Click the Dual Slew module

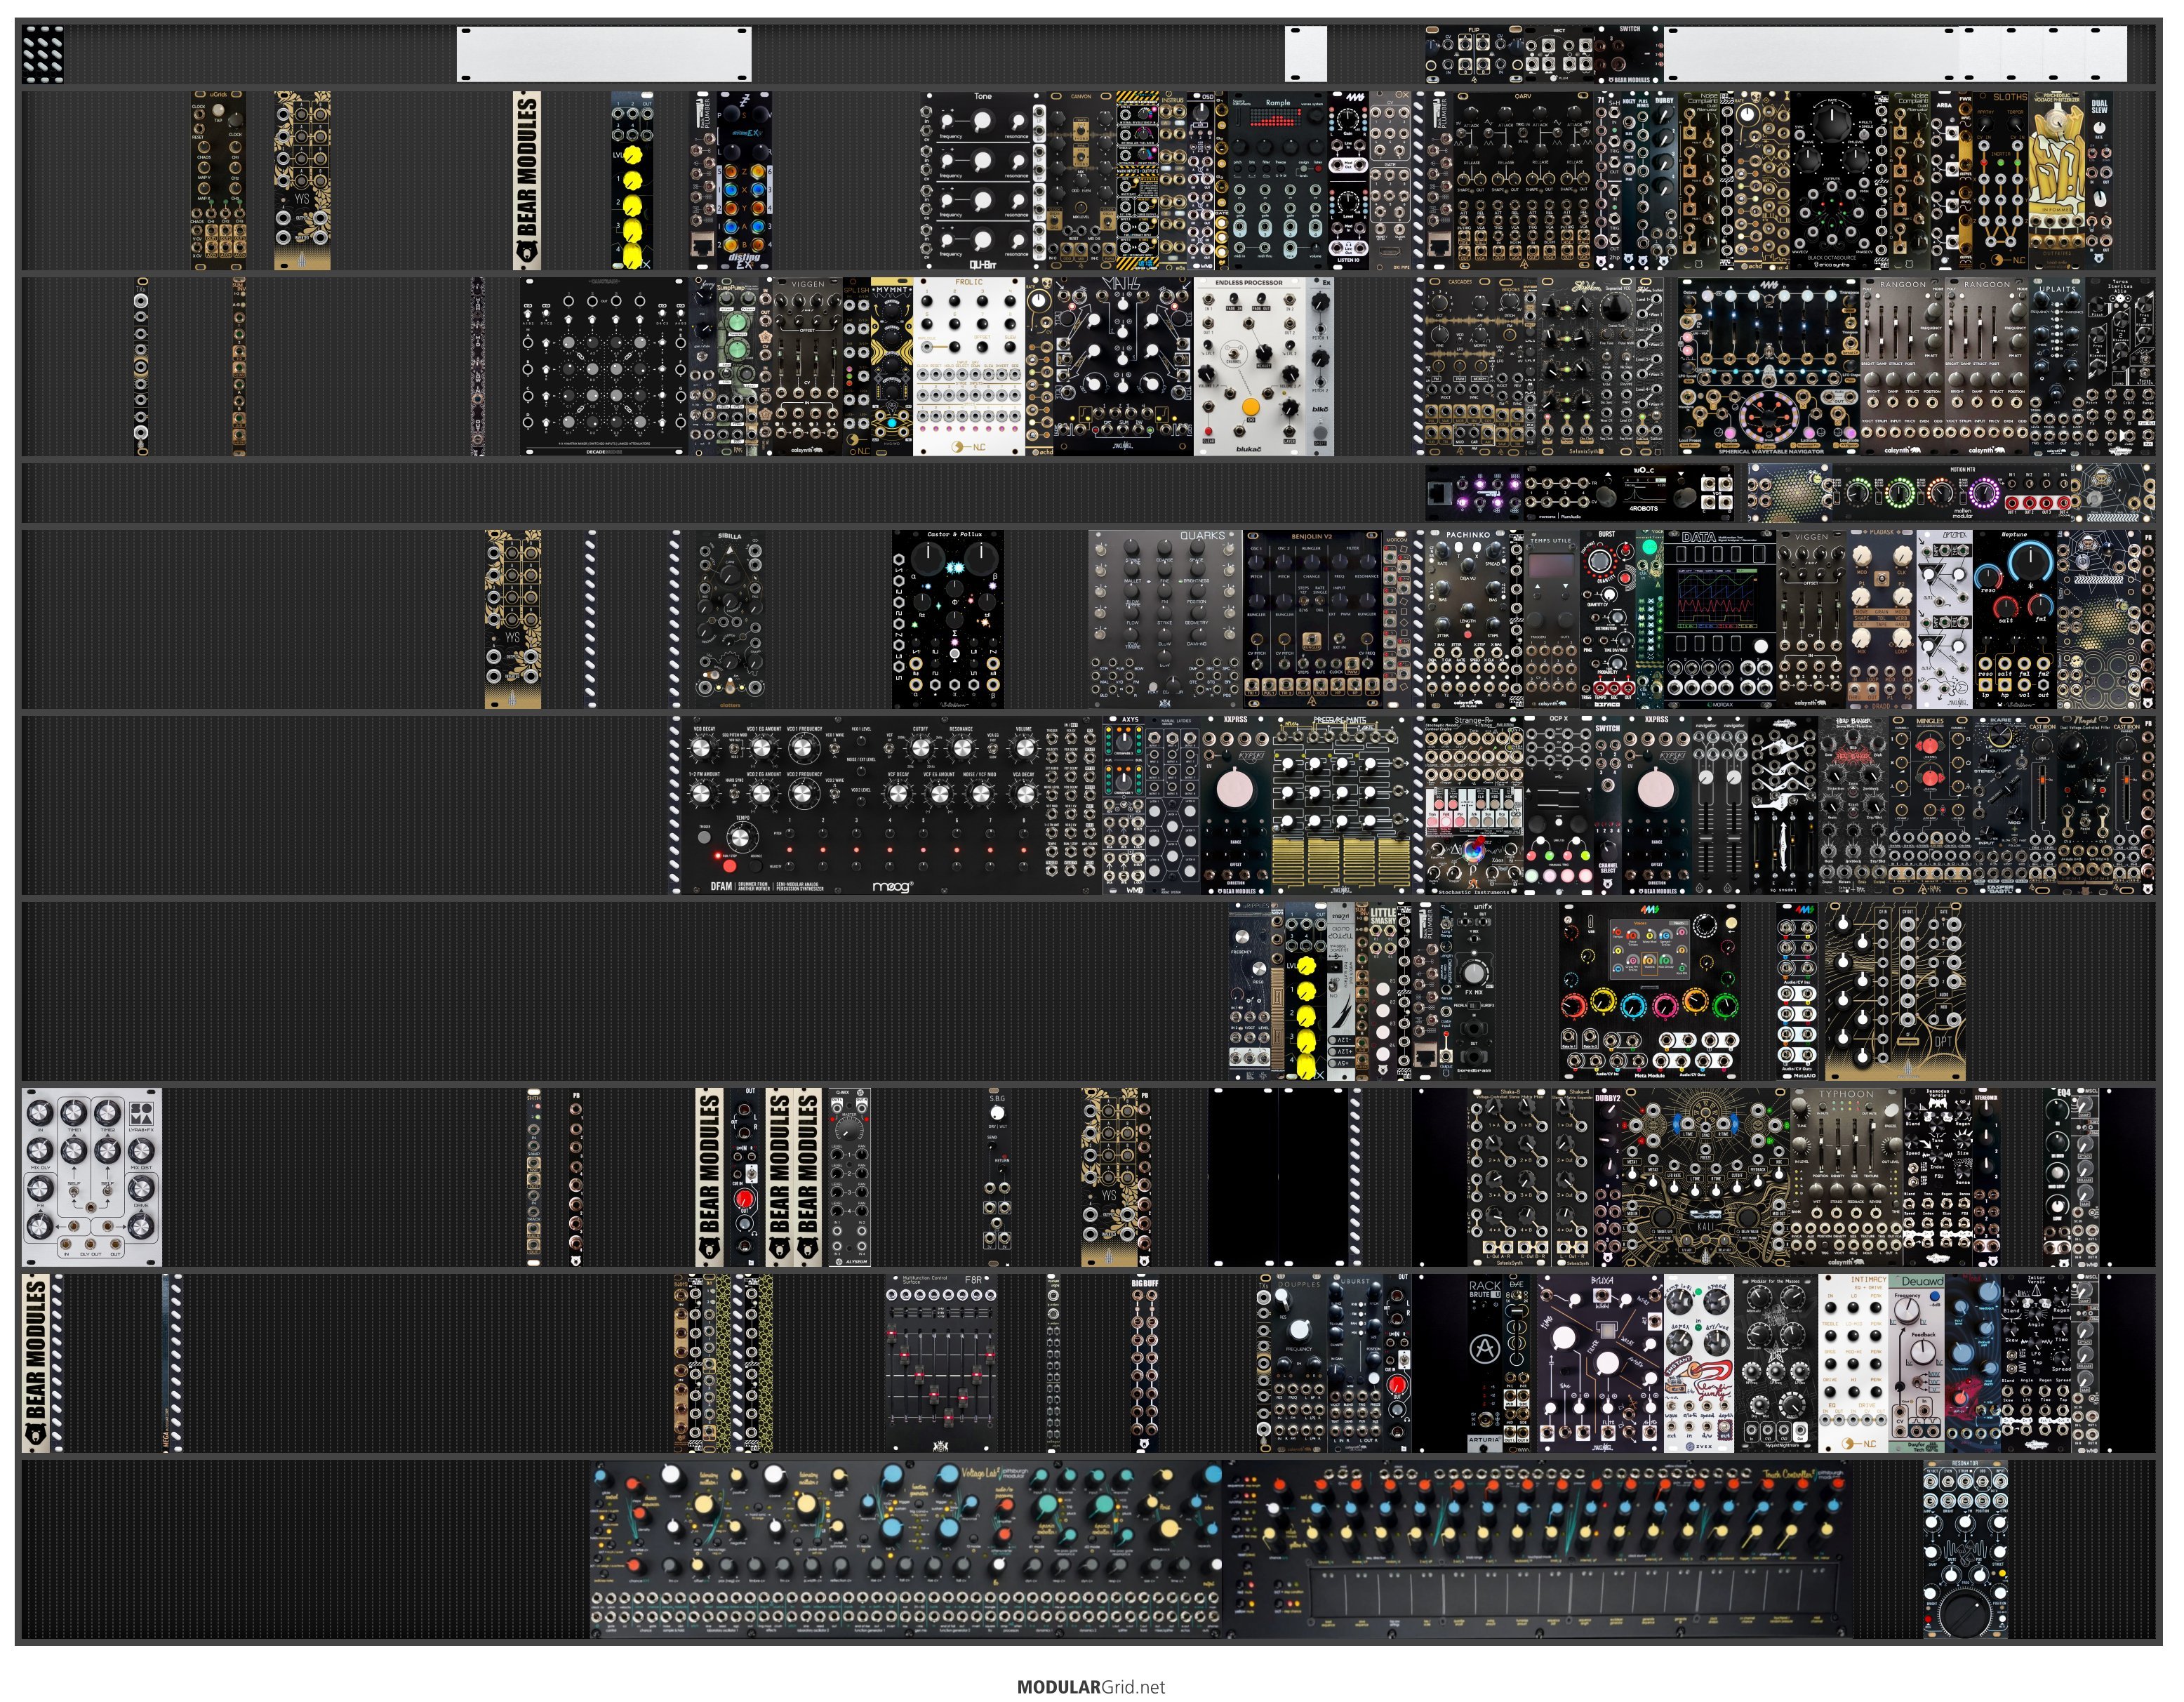2099,180
